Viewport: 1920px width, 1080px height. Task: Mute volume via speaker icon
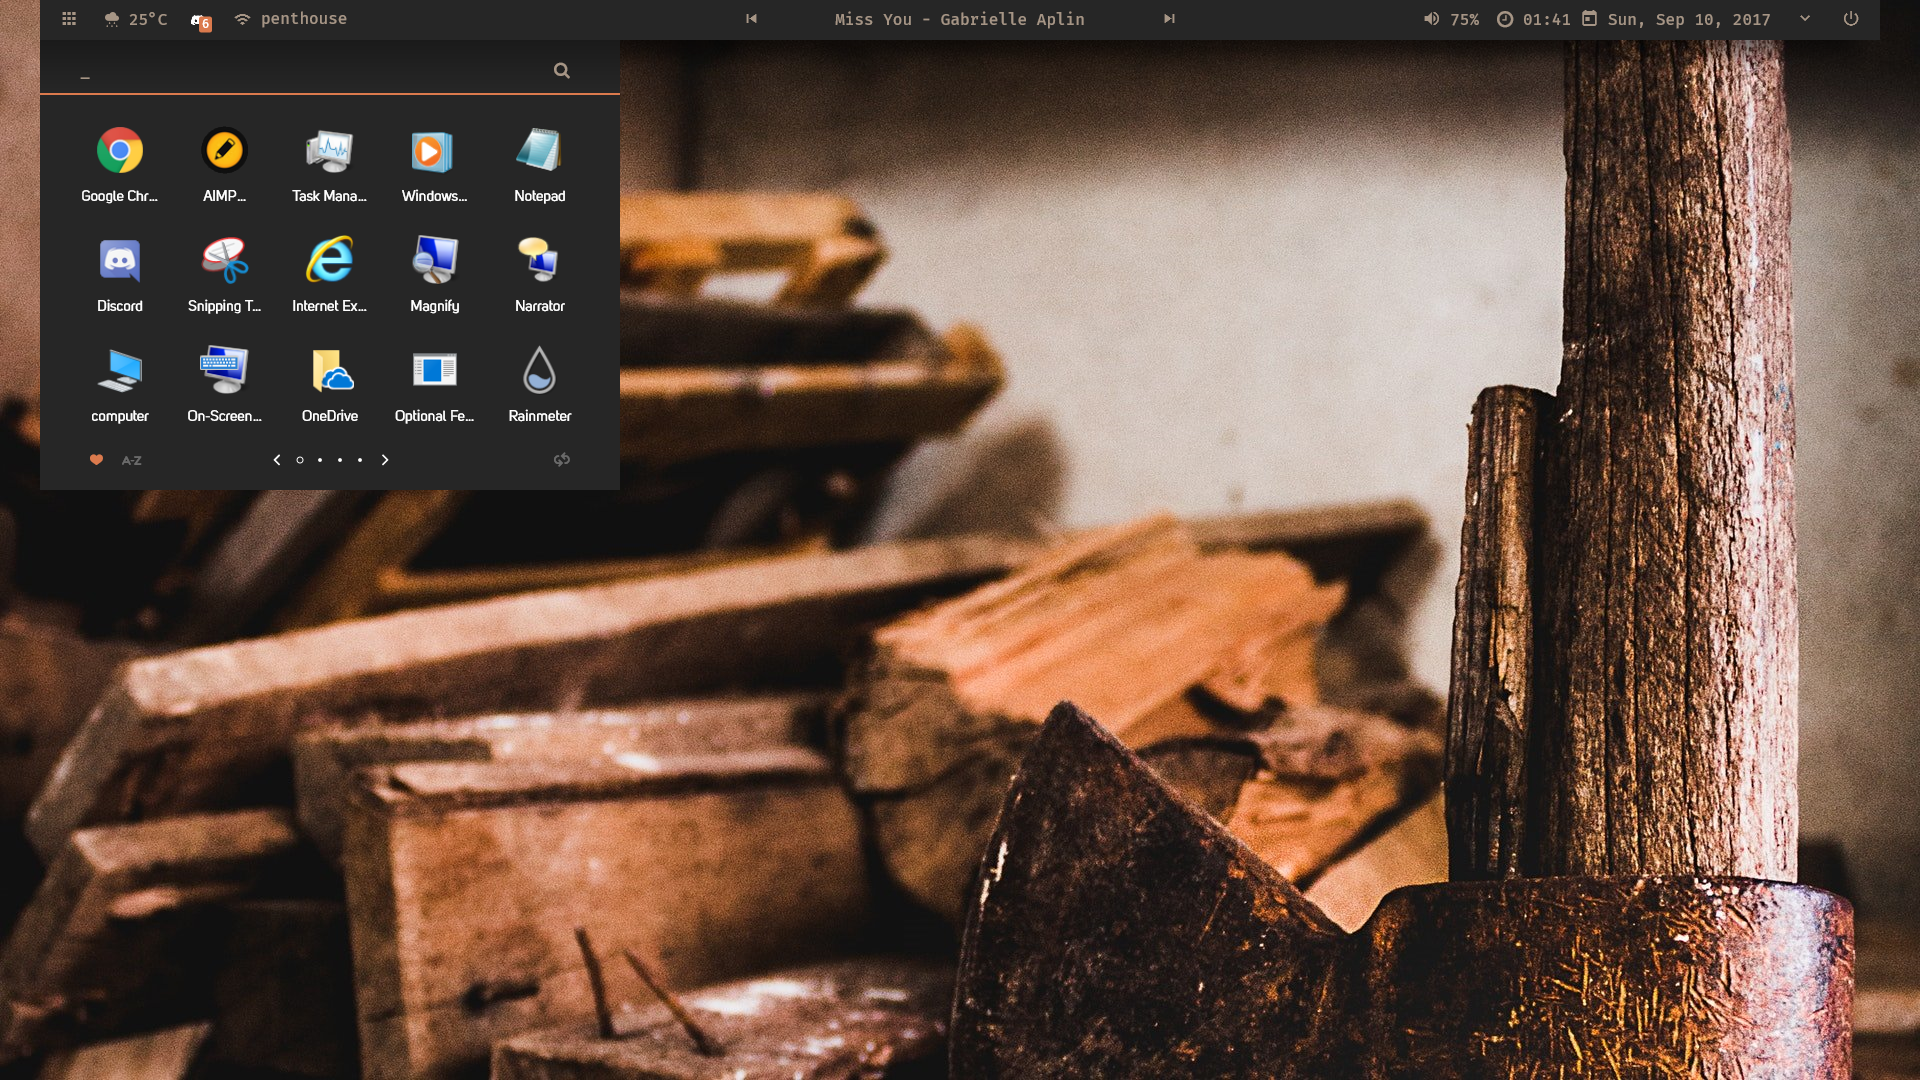1431,19
